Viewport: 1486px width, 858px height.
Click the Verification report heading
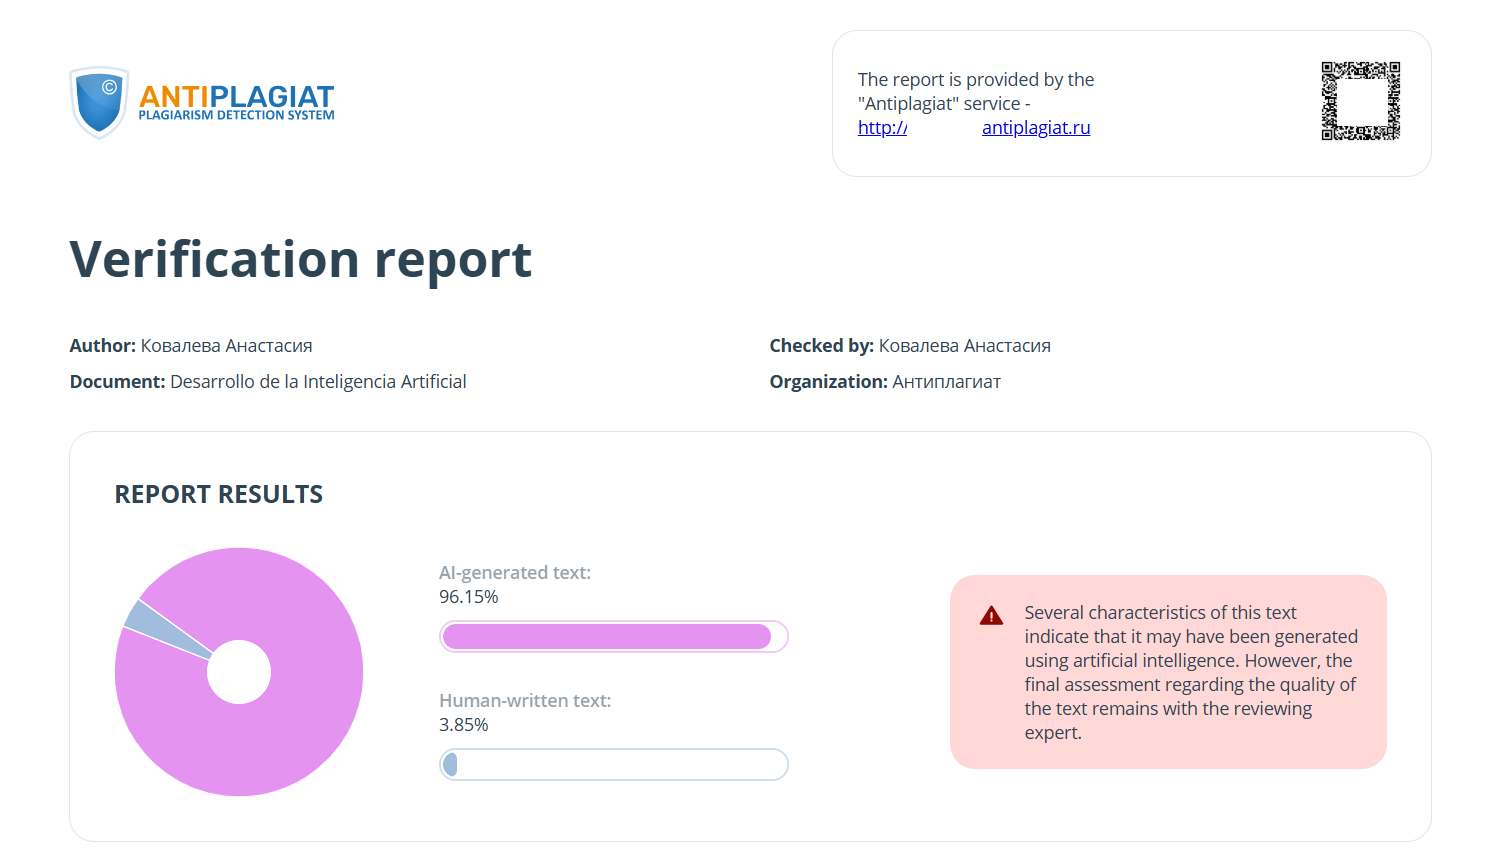(300, 260)
